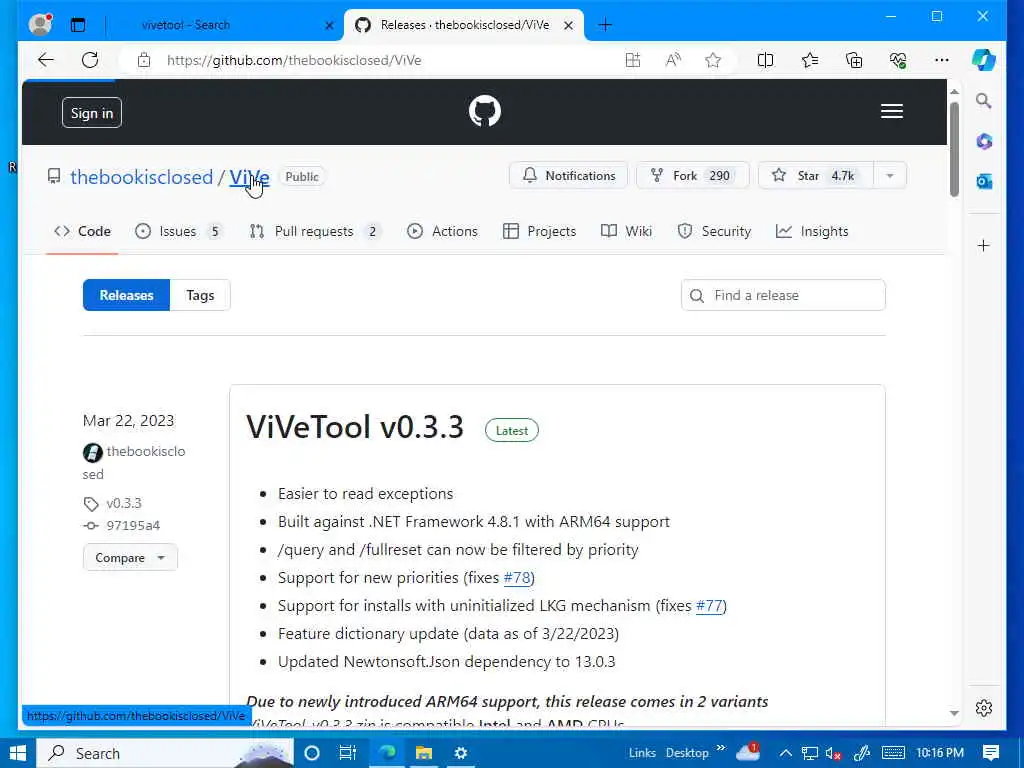Image resolution: width=1024 pixels, height=768 pixels.
Task: Show hidden tray icons chevron
Action: [786, 753]
